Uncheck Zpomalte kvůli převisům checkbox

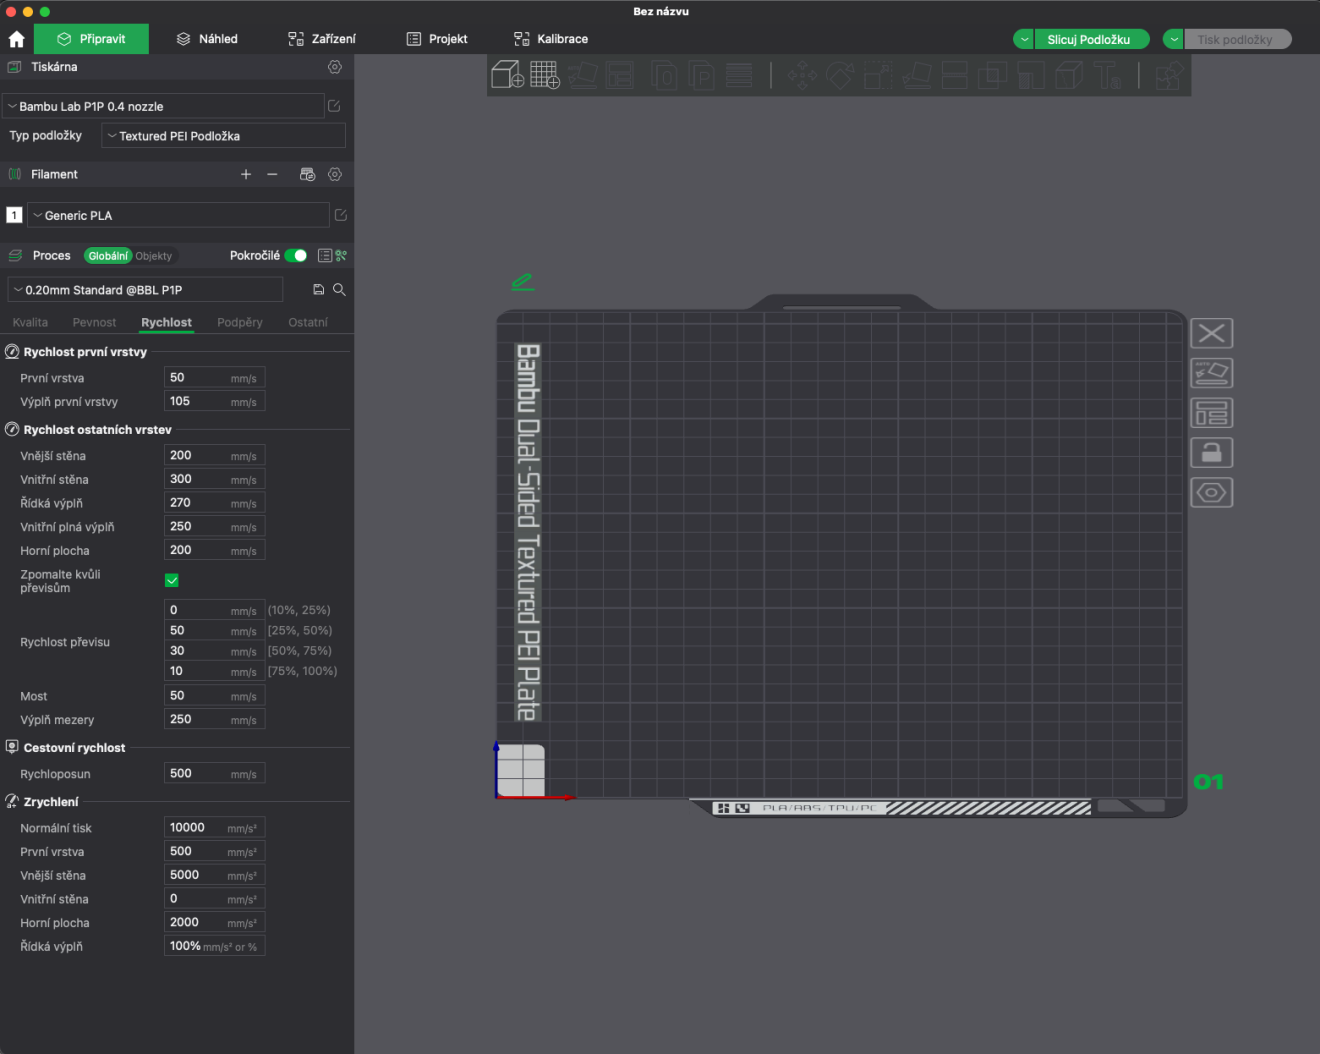tap(172, 580)
